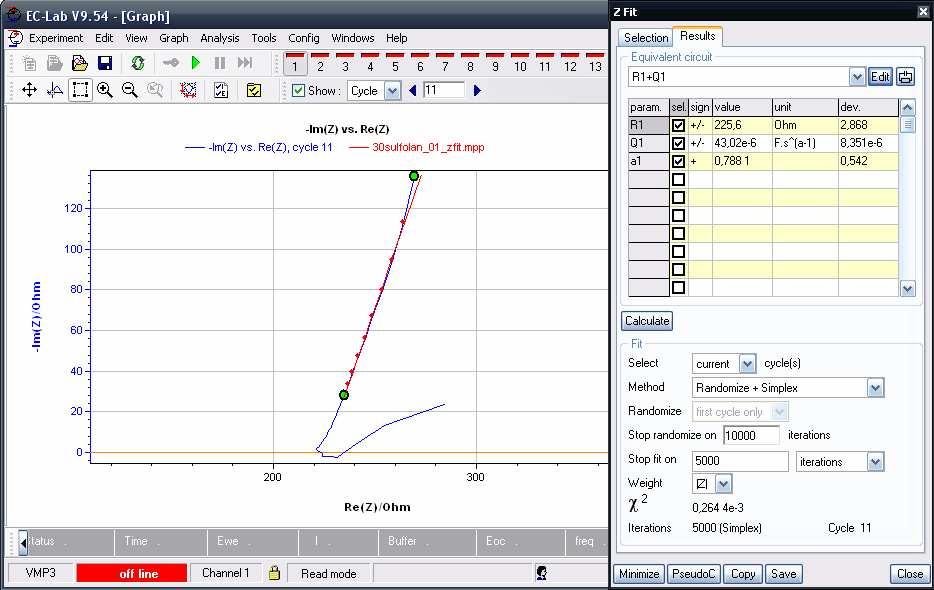Save with the floppy disk icon
The height and width of the screenshot is (590, 934).
click(x=105, y=63)
